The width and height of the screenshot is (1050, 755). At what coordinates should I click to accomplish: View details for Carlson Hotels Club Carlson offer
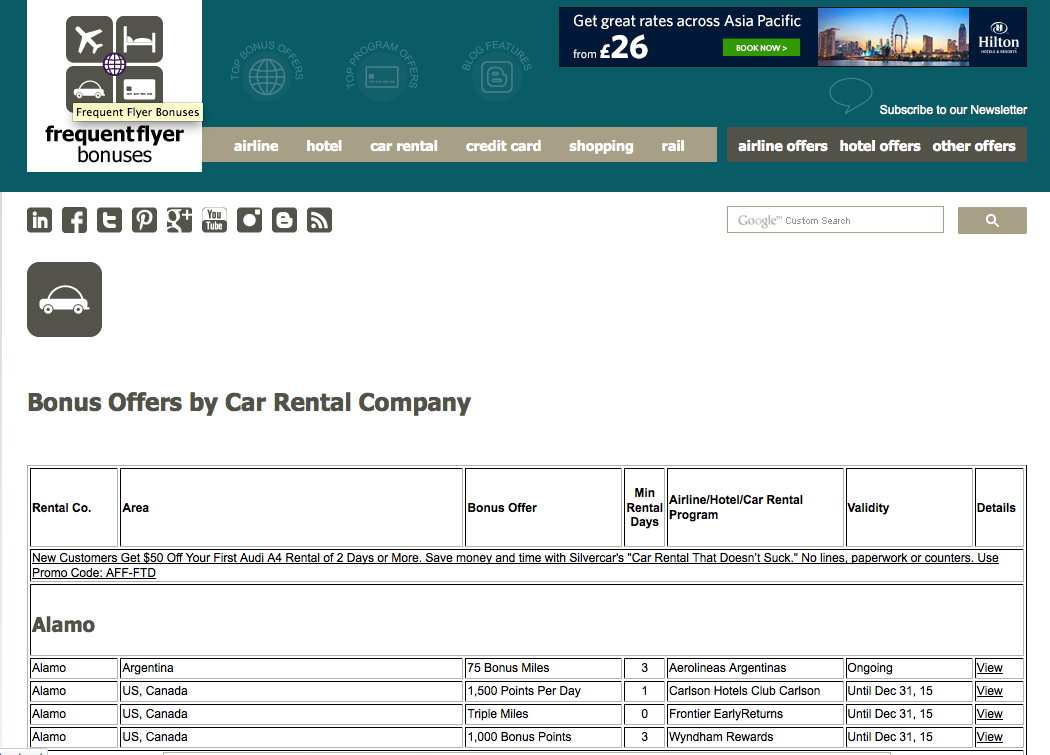[x=989, y=691]
